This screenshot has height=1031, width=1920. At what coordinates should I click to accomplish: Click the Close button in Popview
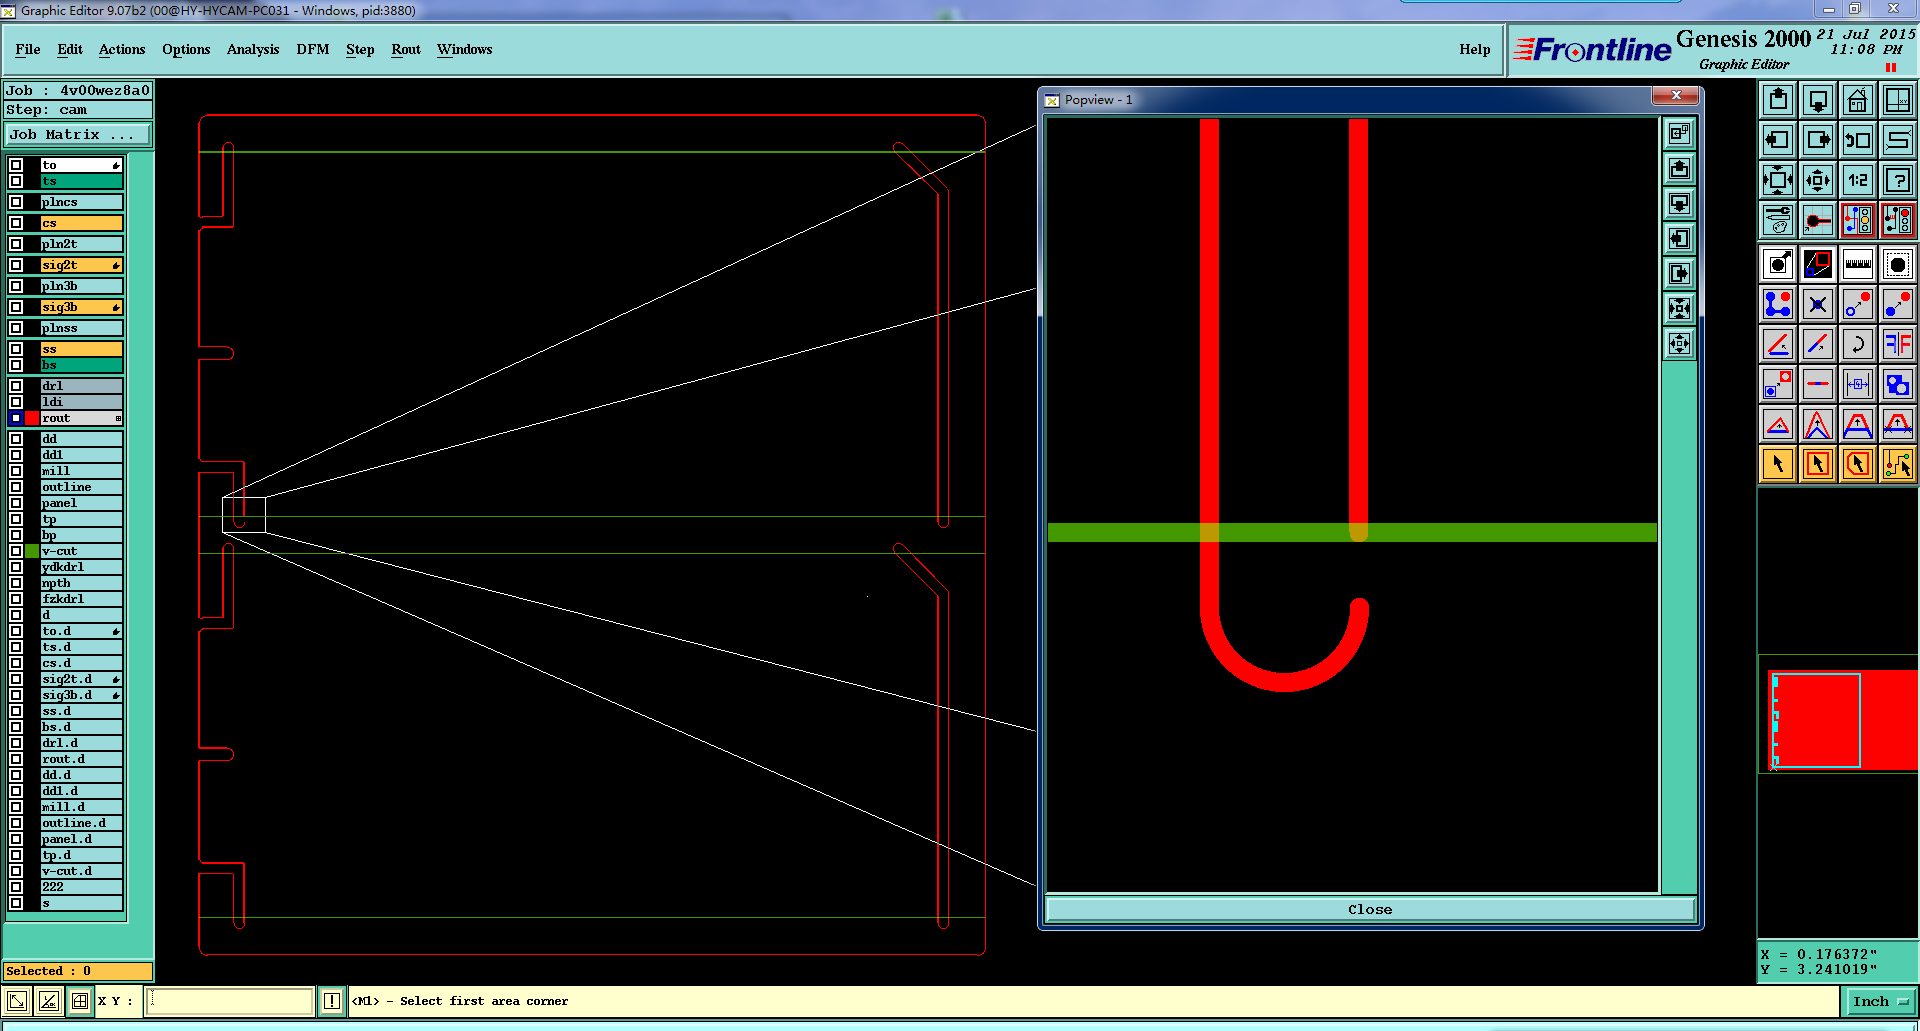pos(1370,909)
